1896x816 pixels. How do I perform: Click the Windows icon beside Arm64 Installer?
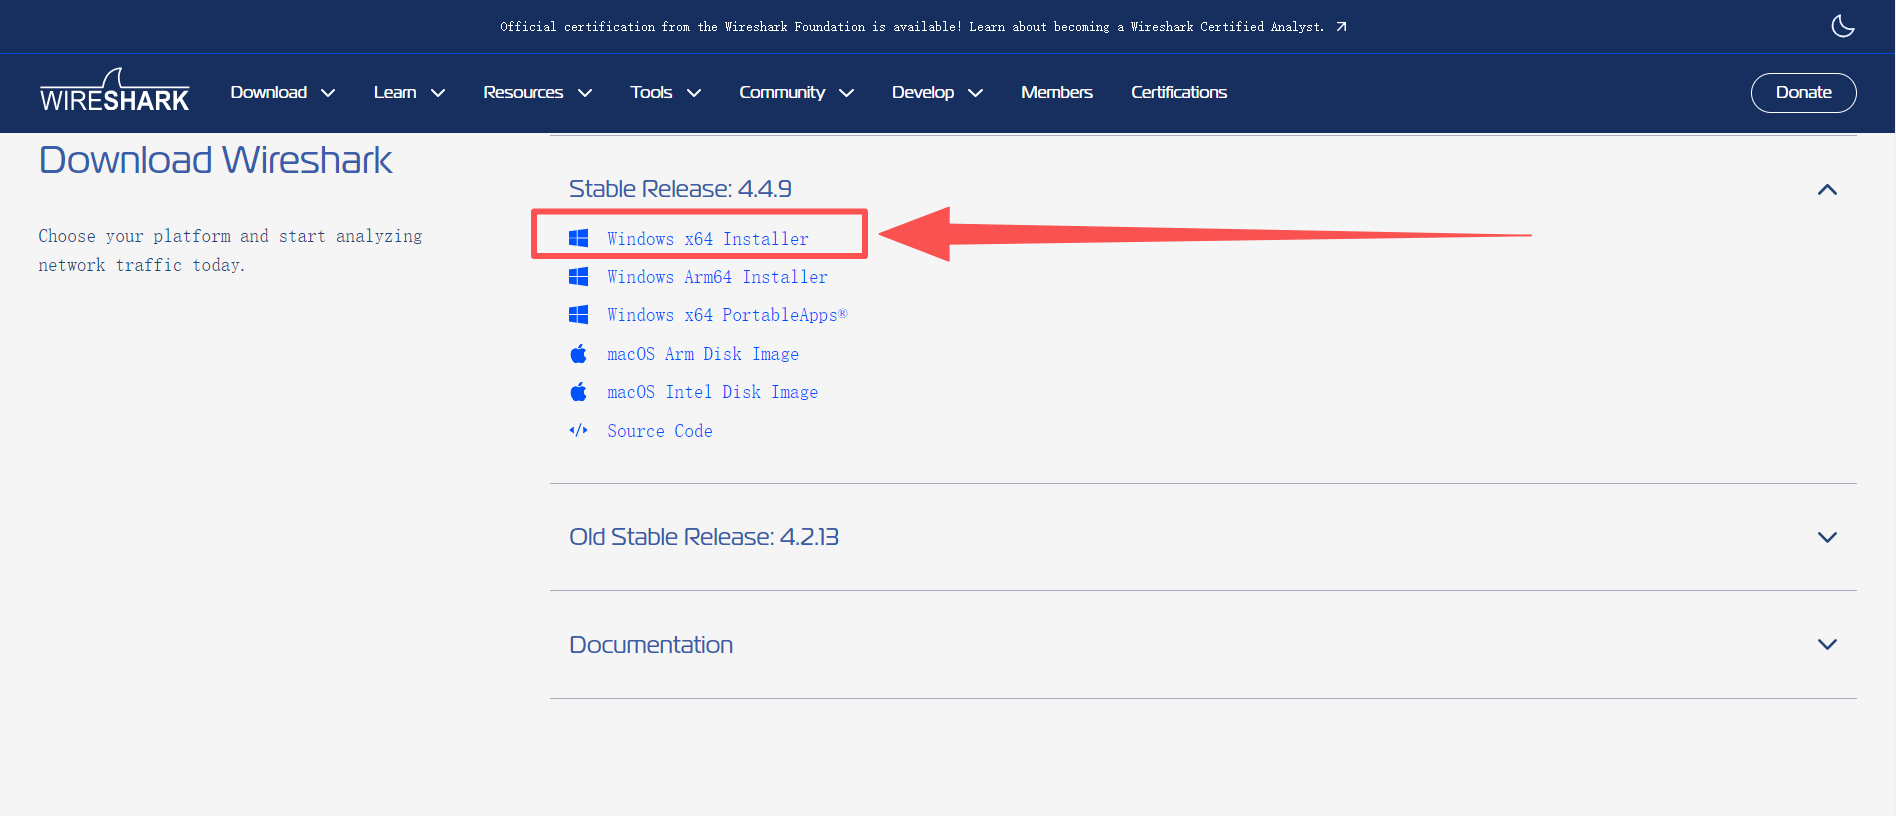(578, 276)
